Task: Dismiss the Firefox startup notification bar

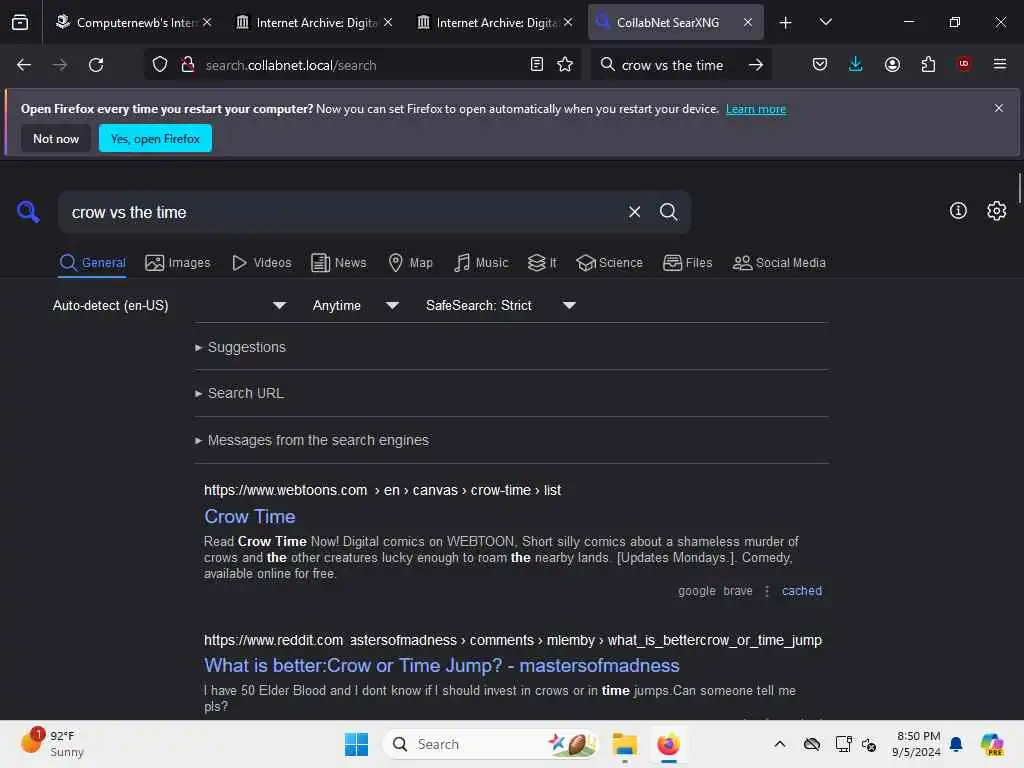Action: [x=999, y=108]
